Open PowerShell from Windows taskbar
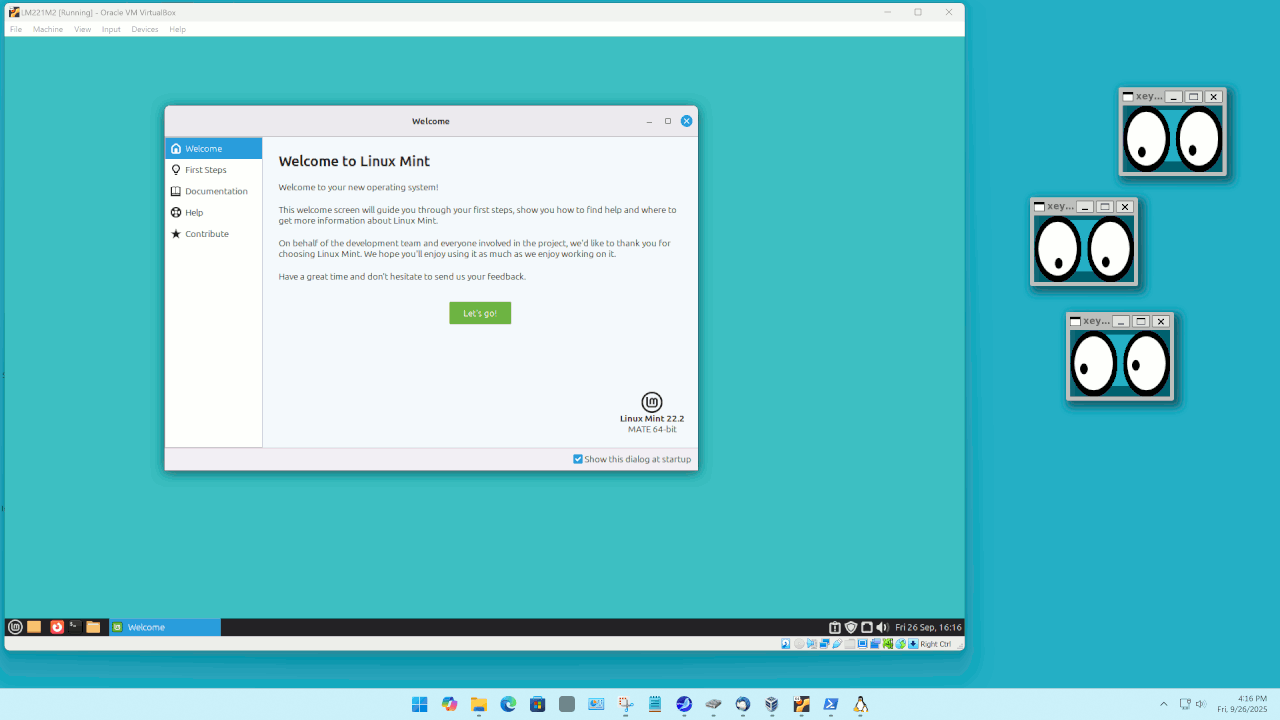1280x720 pixels. [830, 704]
